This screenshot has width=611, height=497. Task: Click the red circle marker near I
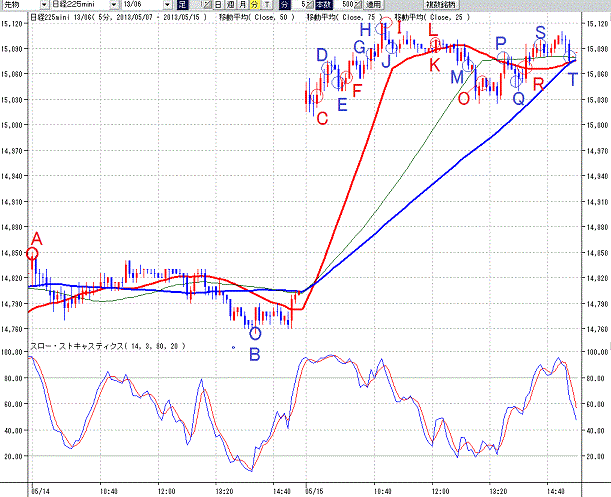(386, 22)
